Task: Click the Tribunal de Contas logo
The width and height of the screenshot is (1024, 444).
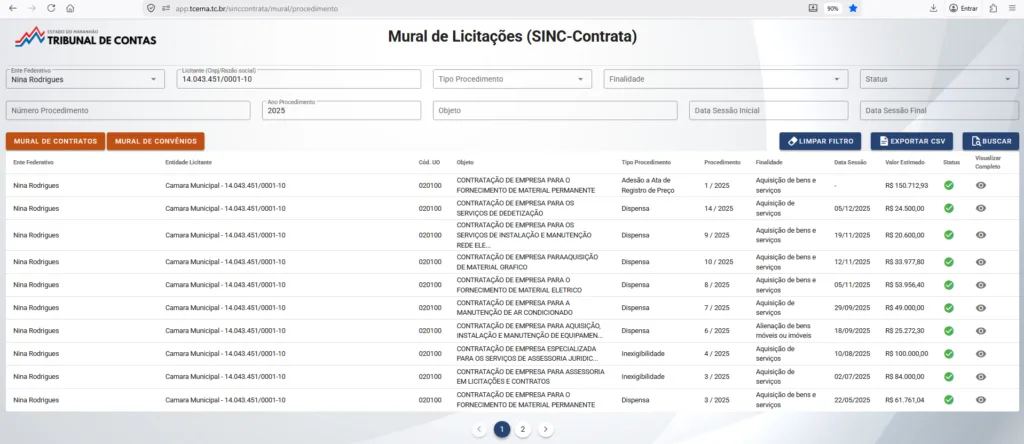Action: coord(85,38)
